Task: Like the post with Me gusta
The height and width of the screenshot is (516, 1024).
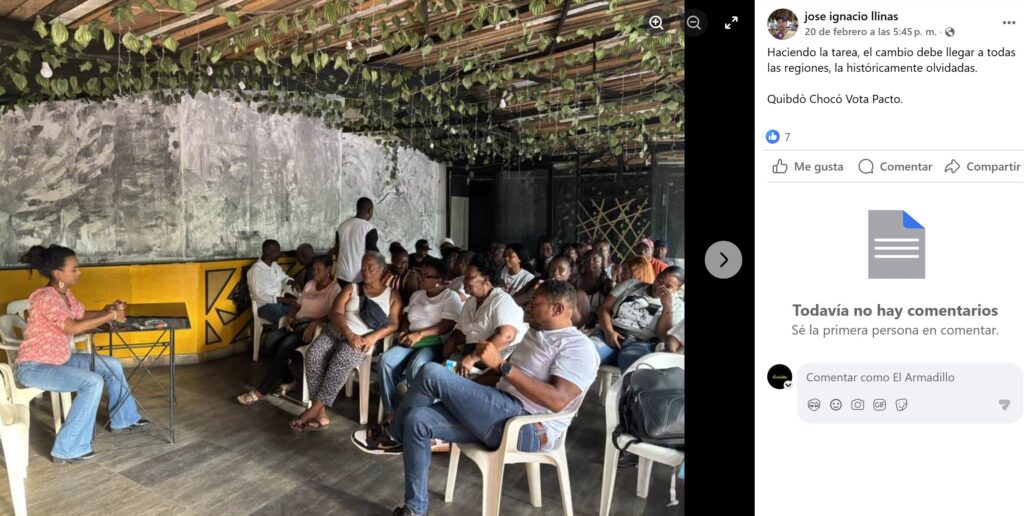Action: (x=808, y=167)
